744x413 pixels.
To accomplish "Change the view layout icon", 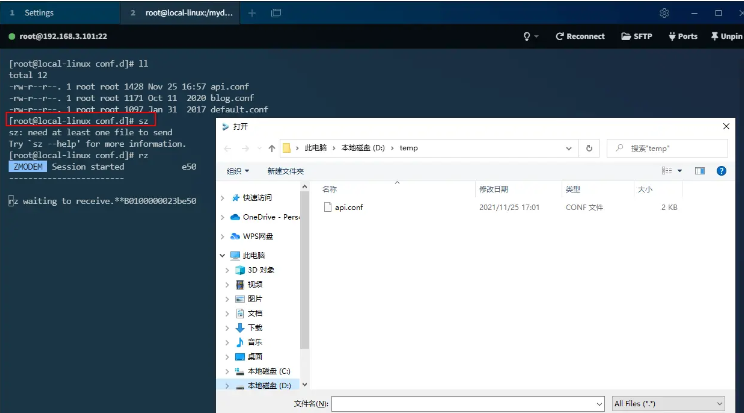I will (667, 171).
